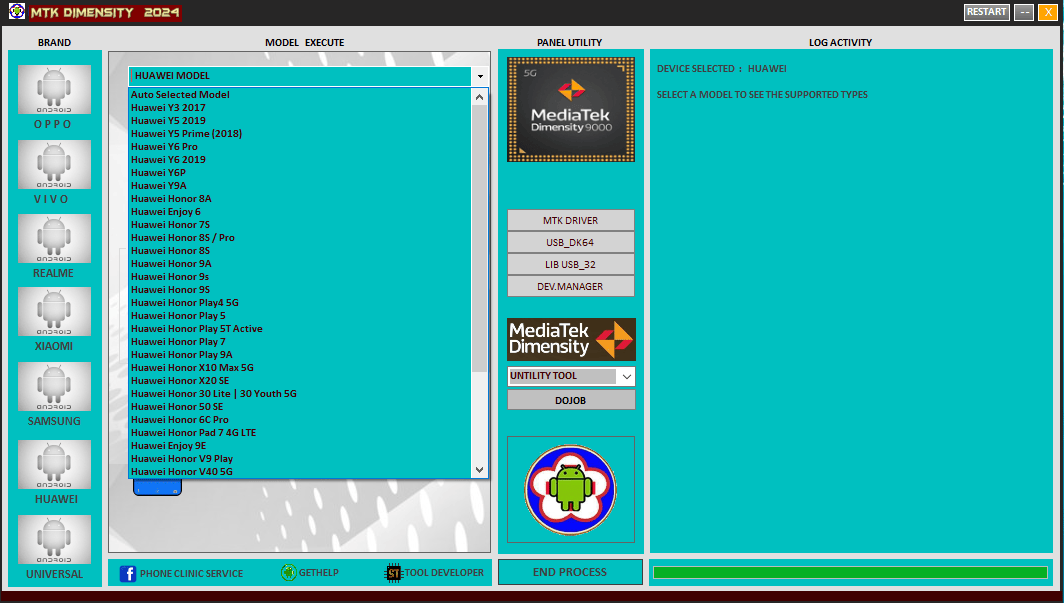
Task: Choose Huawei Y3 2017 from list
Action: (299, 108)
